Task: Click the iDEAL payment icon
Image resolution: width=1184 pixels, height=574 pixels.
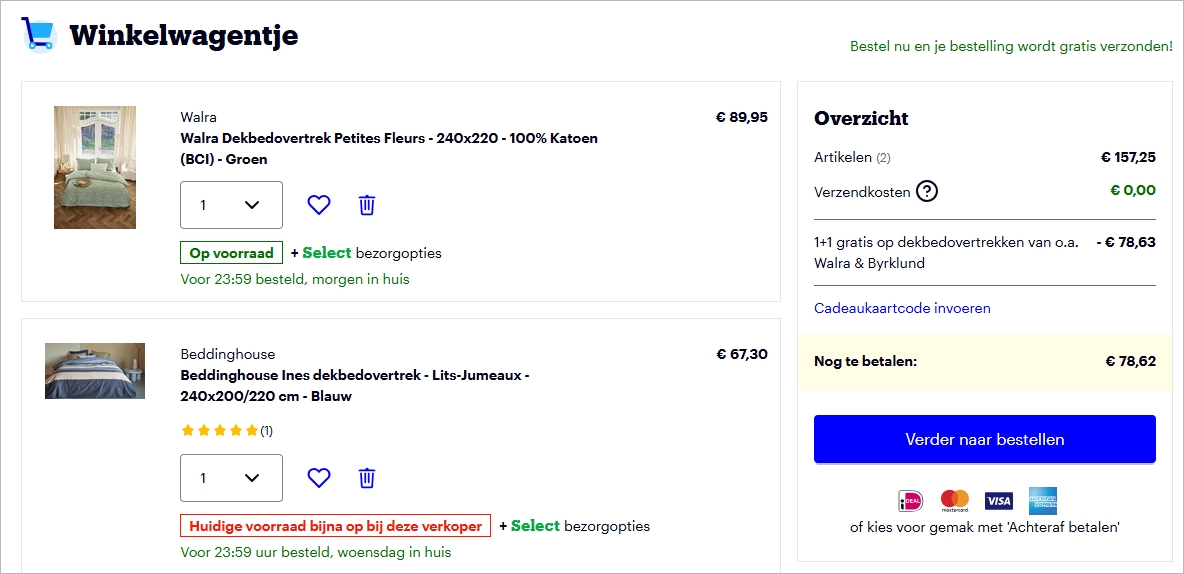Action: pyautogui.click(x=910, y=500)
